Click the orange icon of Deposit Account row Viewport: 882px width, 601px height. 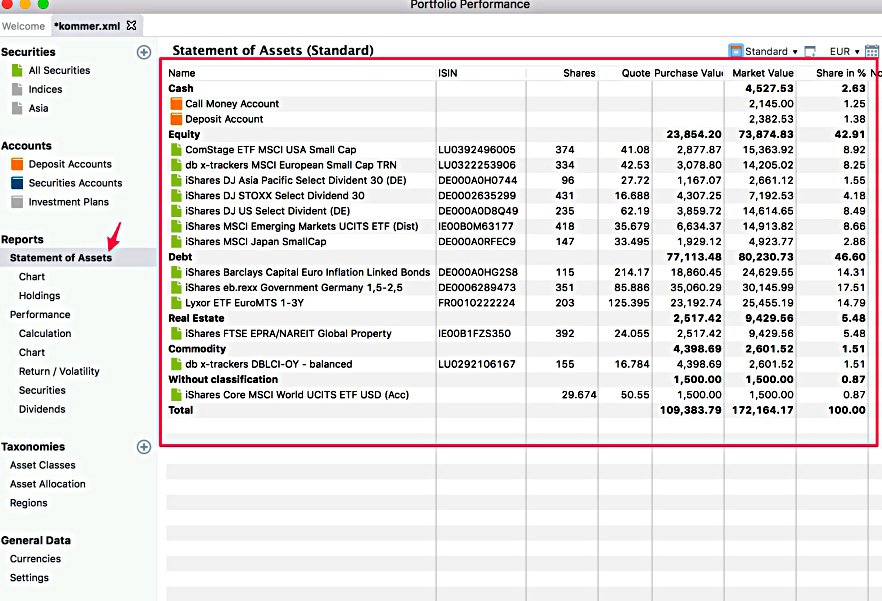tap(176, 119)
